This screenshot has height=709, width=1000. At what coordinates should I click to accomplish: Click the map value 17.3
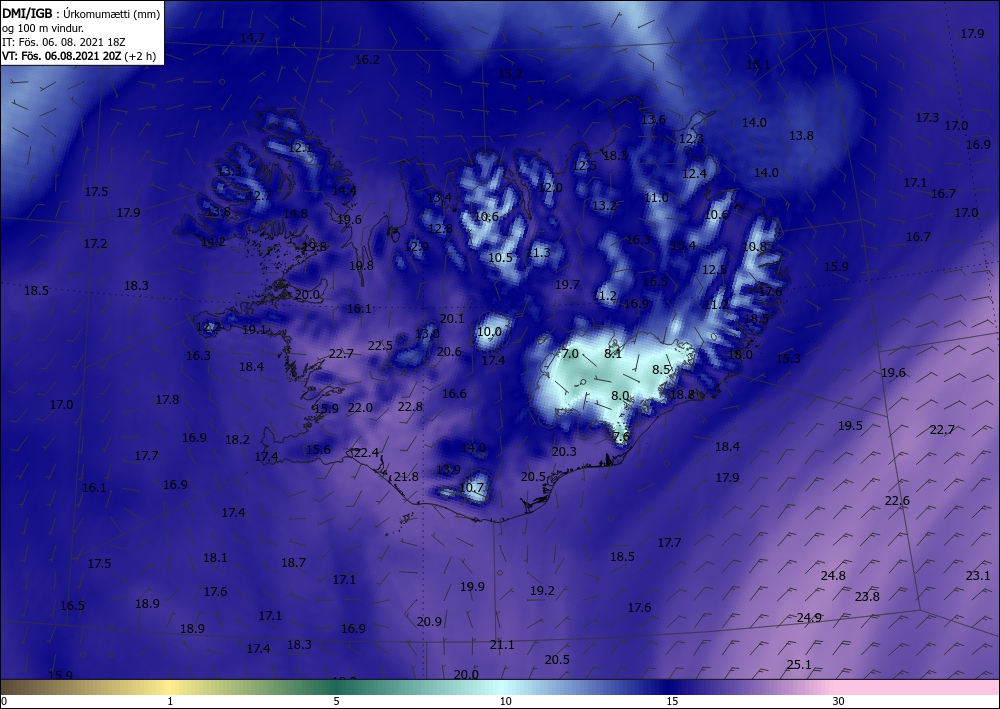[x=927, y=117]
